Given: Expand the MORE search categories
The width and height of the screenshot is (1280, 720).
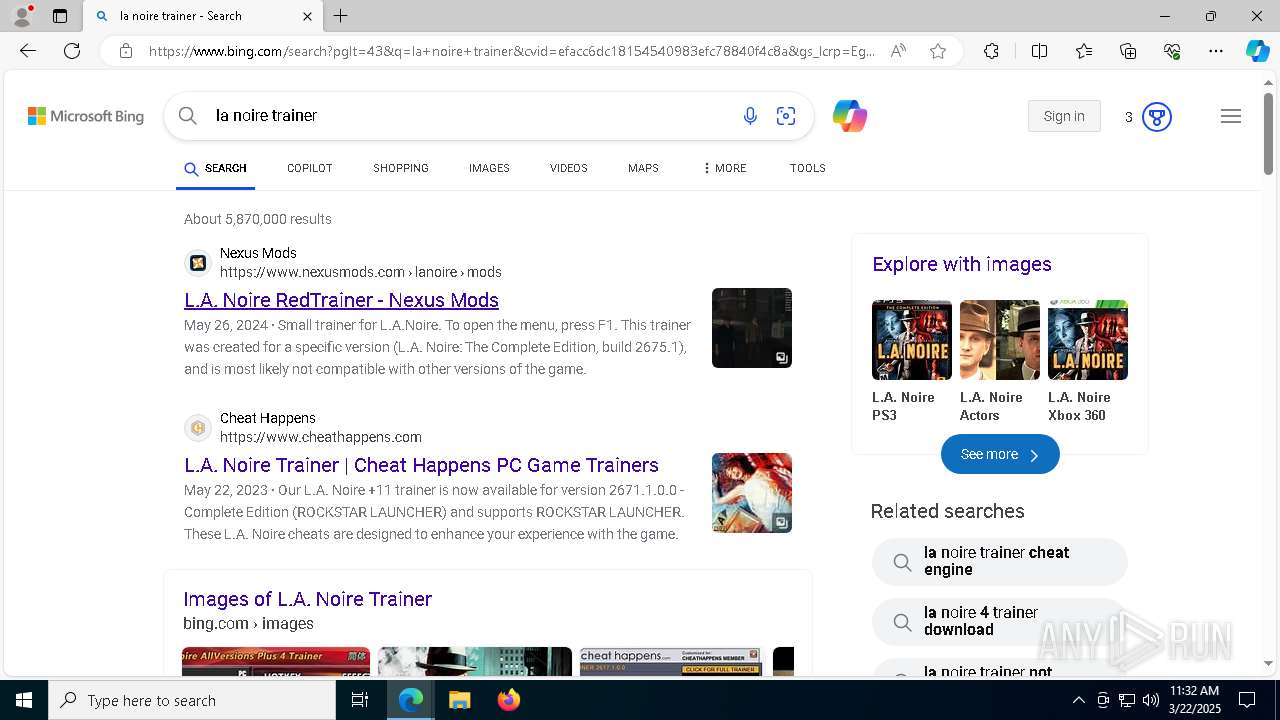Looking at the screenshot, I should pos(725,168).
